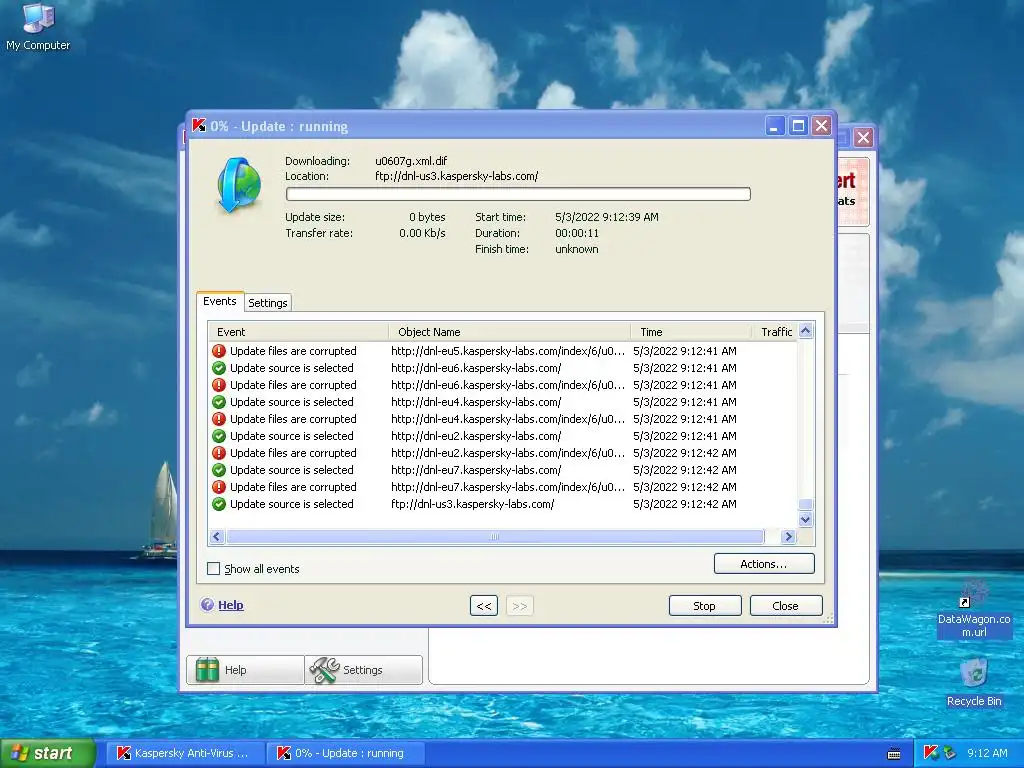1024x768 pixels.
Task: Click the keyboard icon on the taskbar
Action: click(894, 754)
